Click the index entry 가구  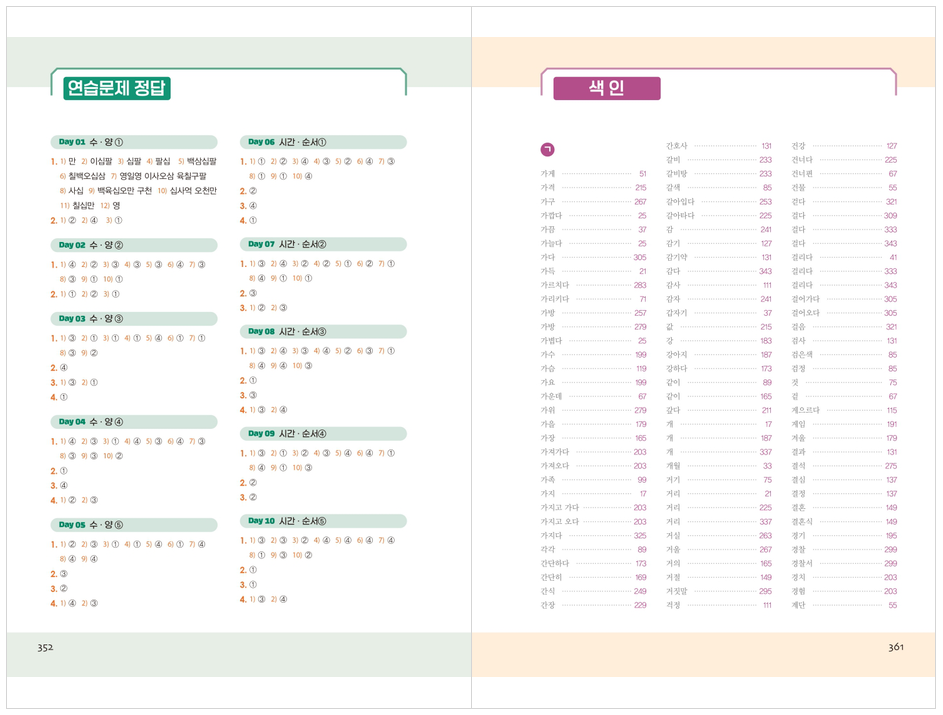pos(594,201)
